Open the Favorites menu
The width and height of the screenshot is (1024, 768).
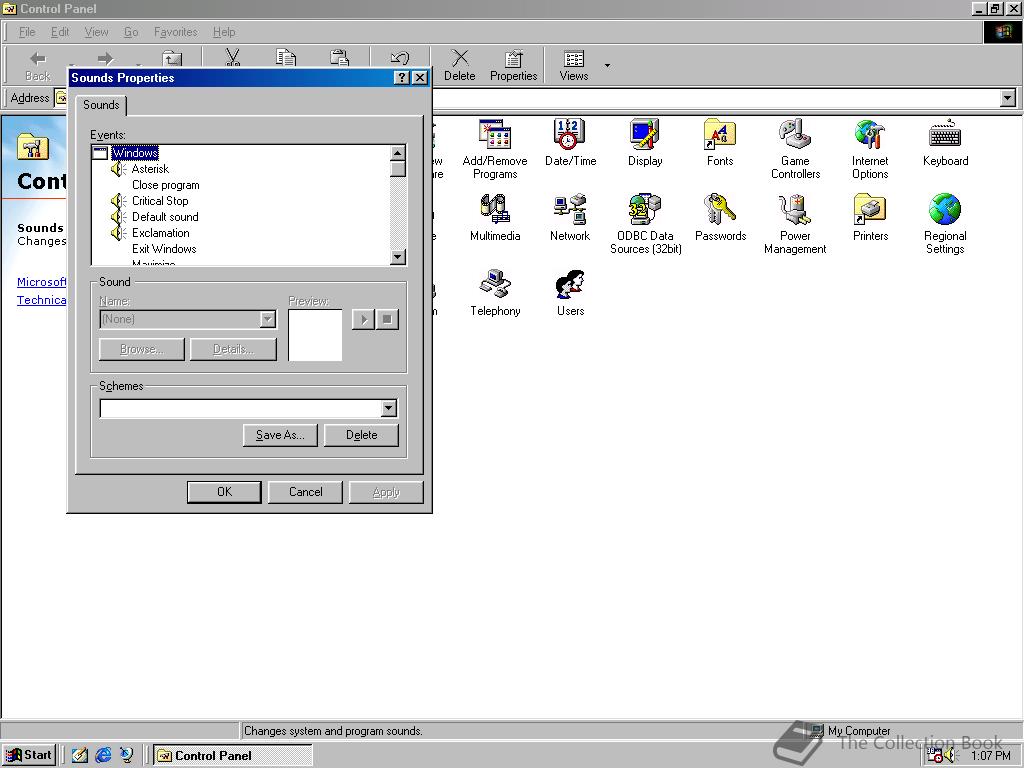point(175,32)
